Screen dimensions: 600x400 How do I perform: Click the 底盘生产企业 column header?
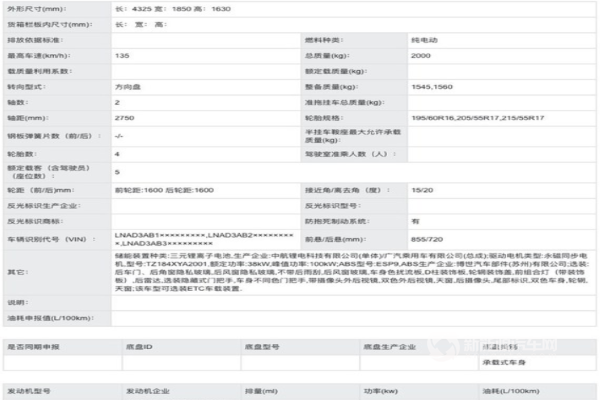coord(390,347)
